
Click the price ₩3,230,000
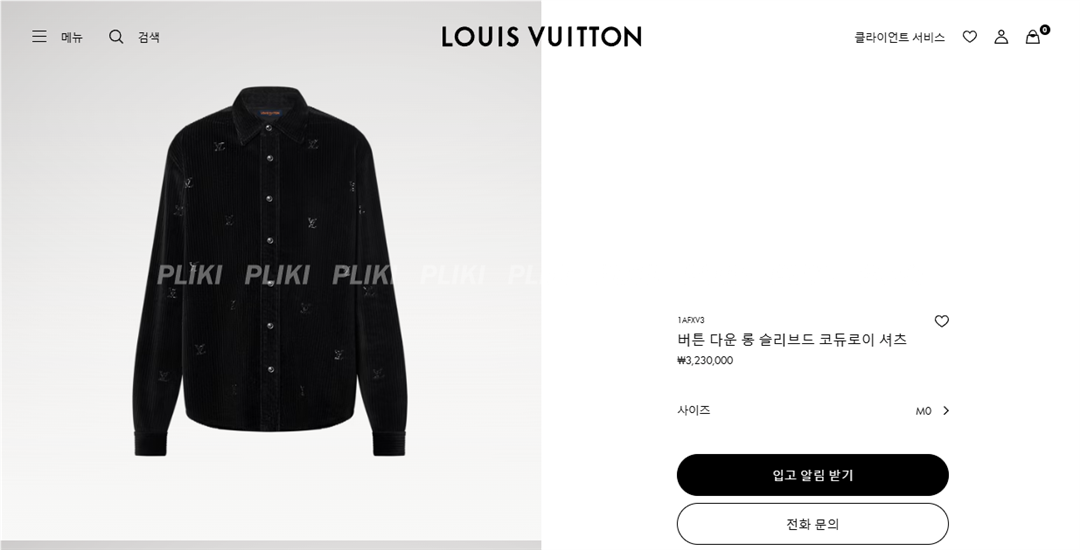click(x=705, y=360)
